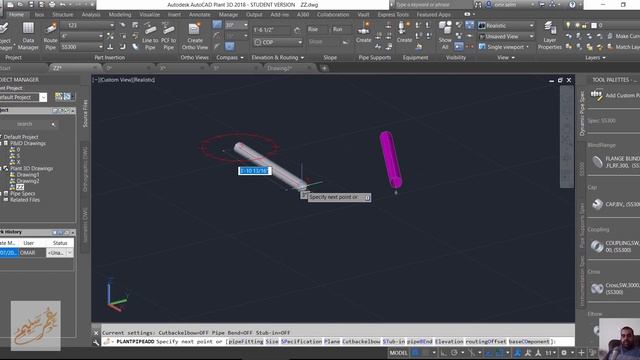This screenshot has height=360, width=640.
Task: Click the layer light bulb on/off icon
Action: click(568, 25)
